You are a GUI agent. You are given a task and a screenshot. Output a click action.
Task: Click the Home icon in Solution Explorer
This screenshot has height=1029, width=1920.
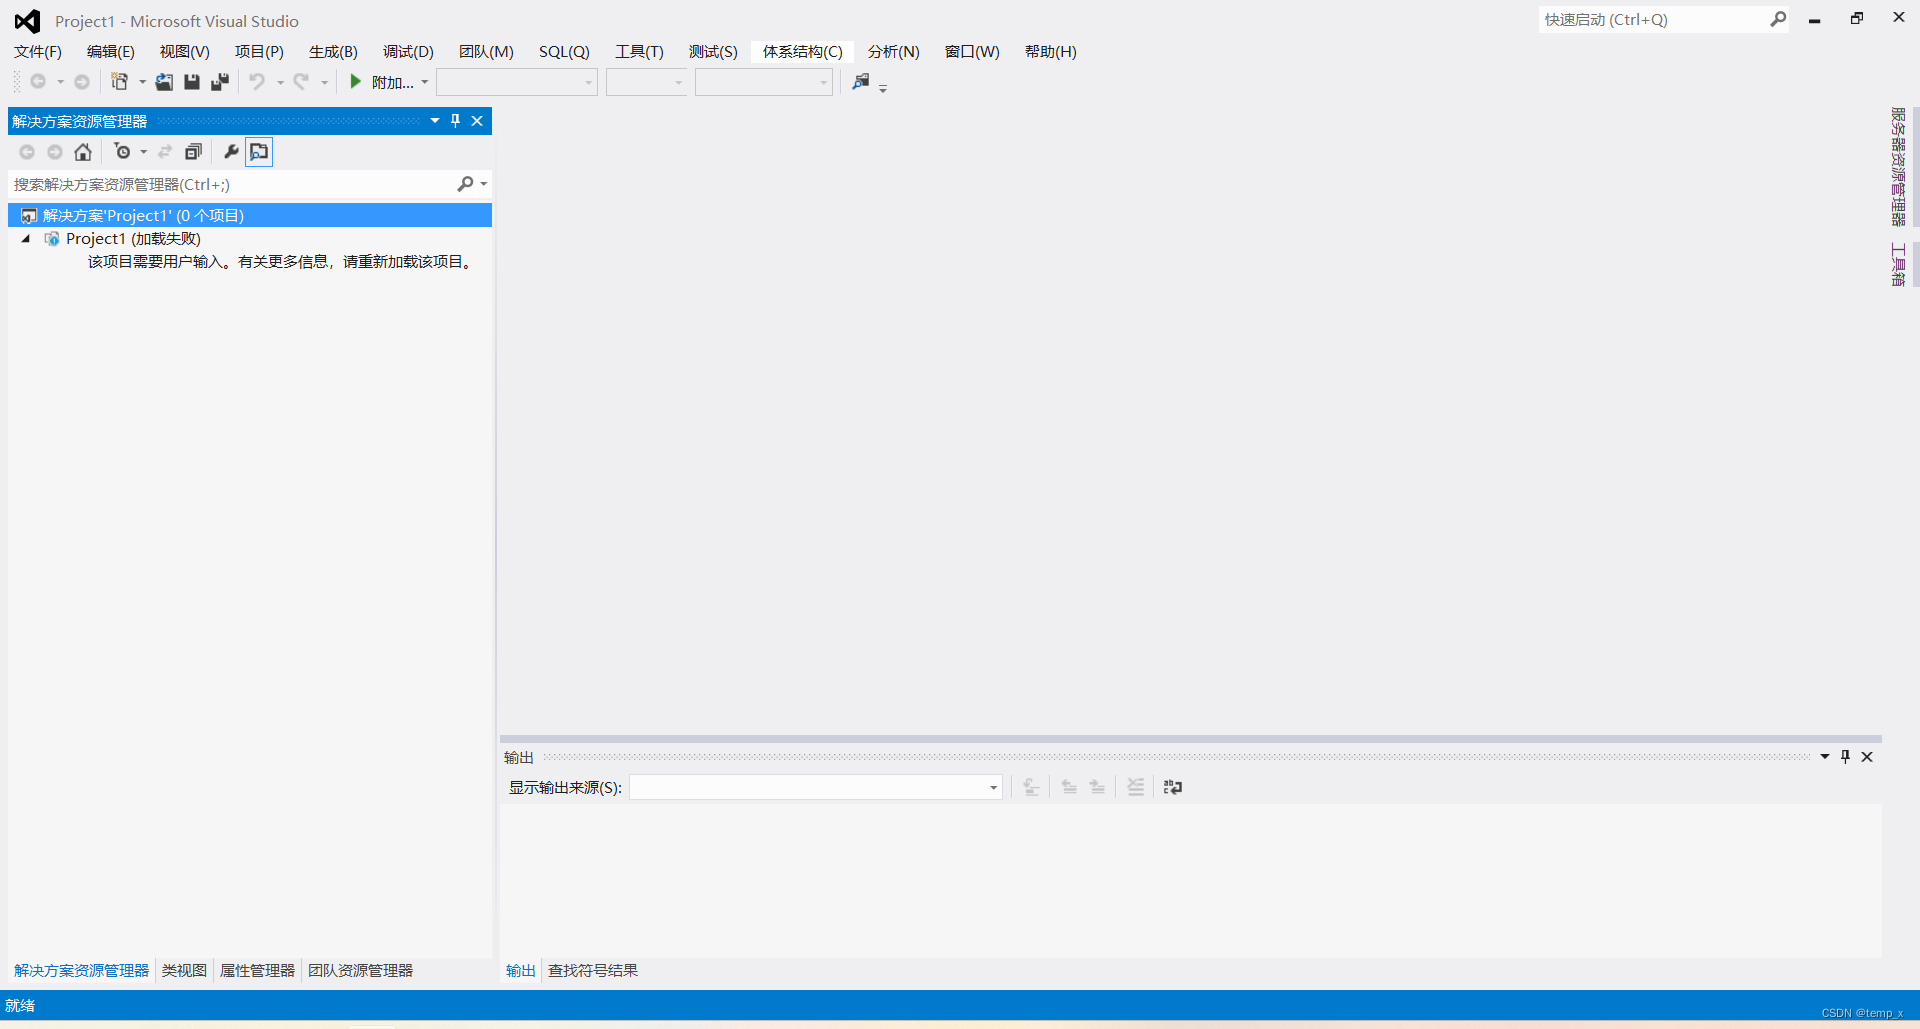83,152
